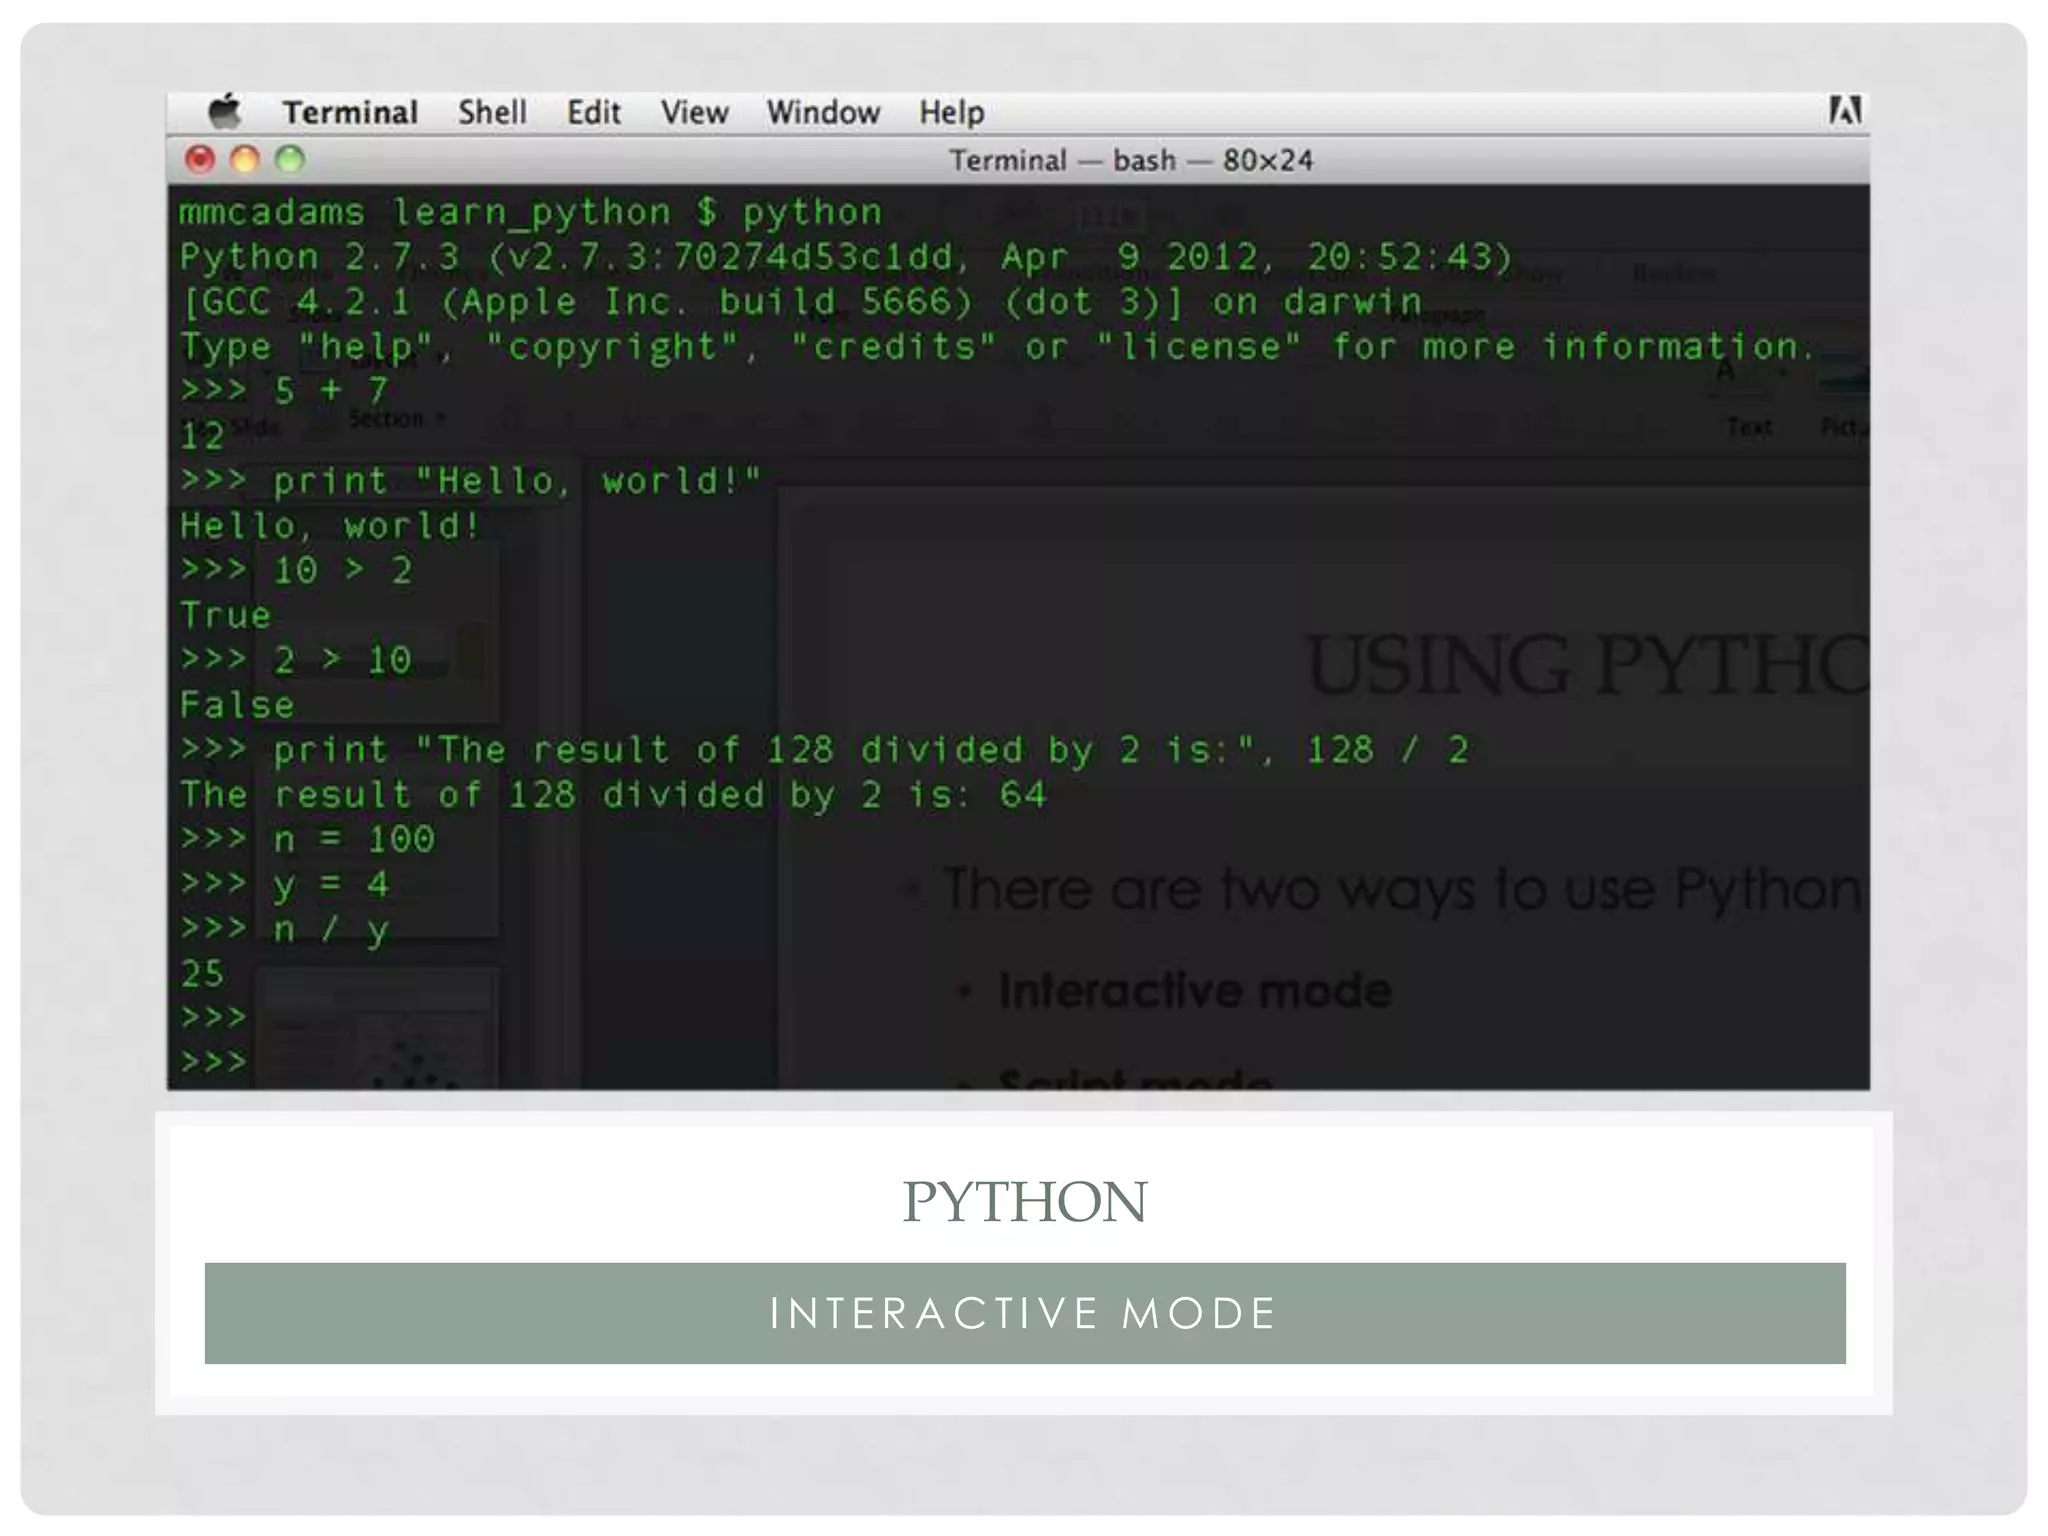Viewport: 2048px width, 1536px height.
Task: Click the output 'The result of 128 divided by 2 is: 64'
Action: coord(613,795)
